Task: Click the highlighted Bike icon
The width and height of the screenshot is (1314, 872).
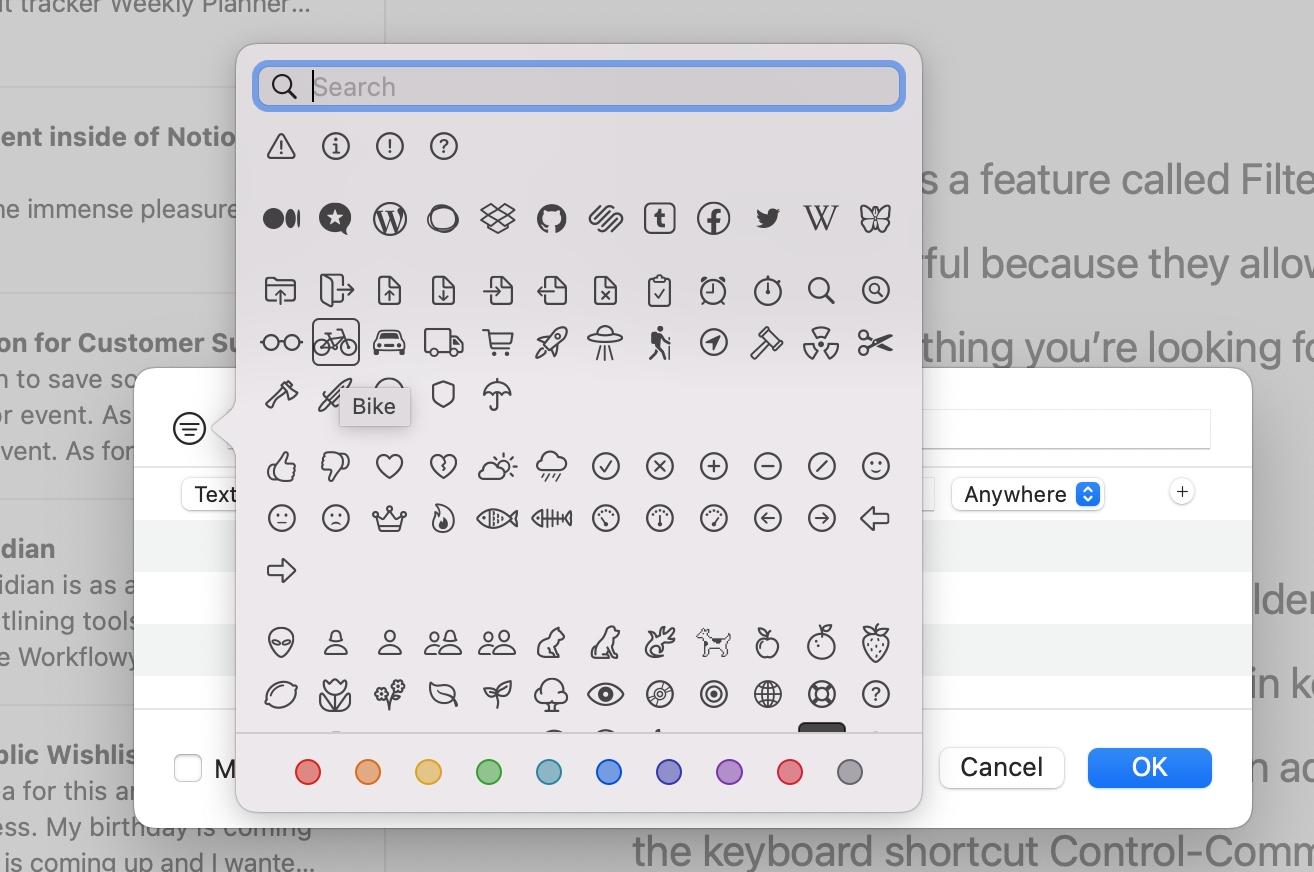Action: (336, 343)
